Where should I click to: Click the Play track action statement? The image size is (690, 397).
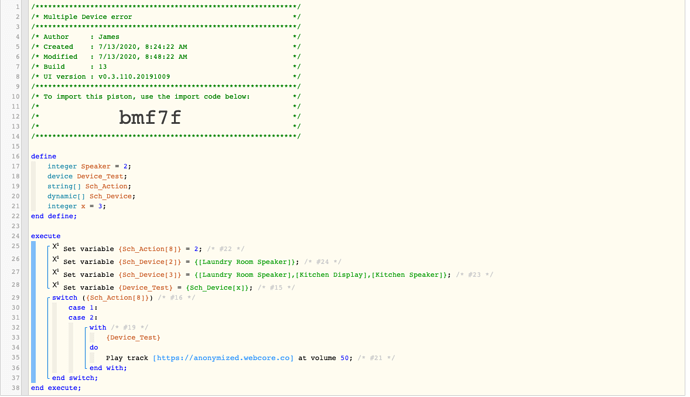click(x=229, y=358)
